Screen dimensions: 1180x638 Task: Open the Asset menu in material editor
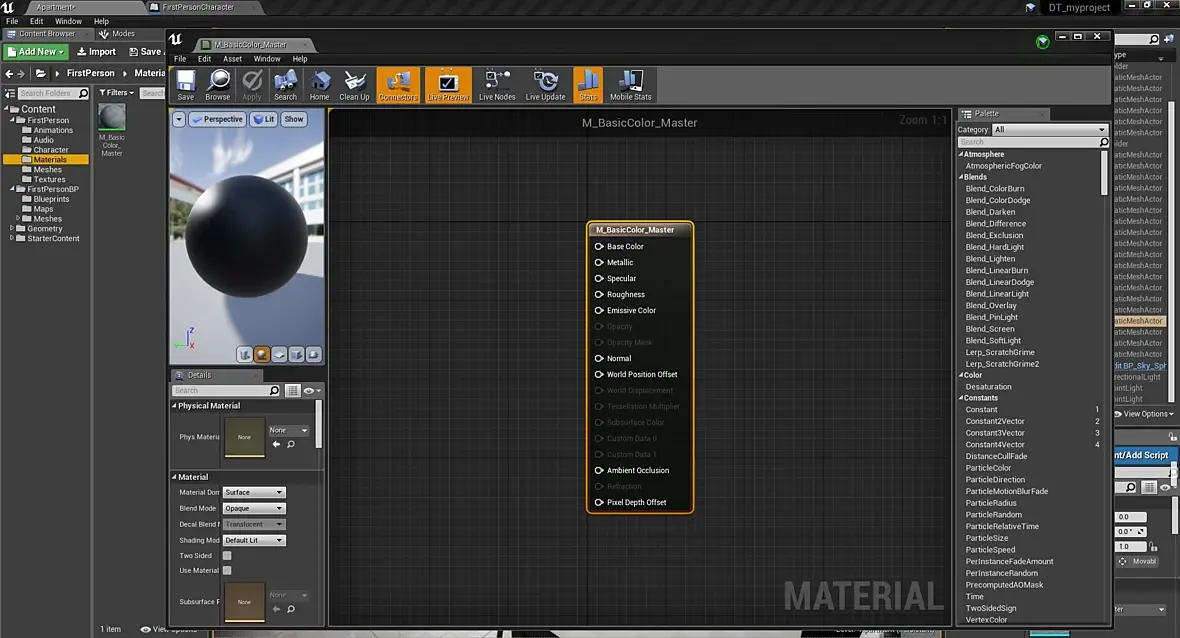coord(232,59)
